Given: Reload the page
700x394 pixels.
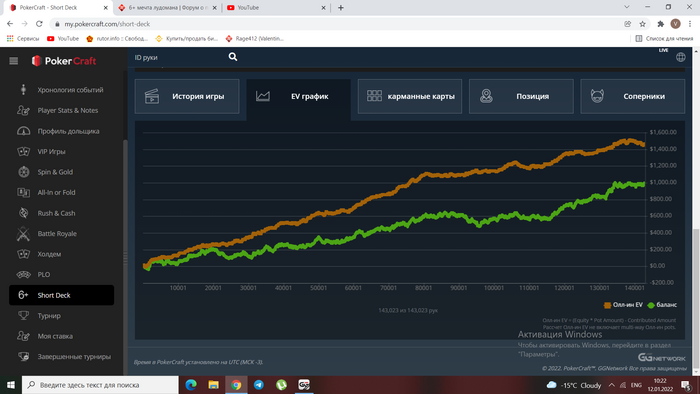Looking at the screenshot, I should point(39,24).
